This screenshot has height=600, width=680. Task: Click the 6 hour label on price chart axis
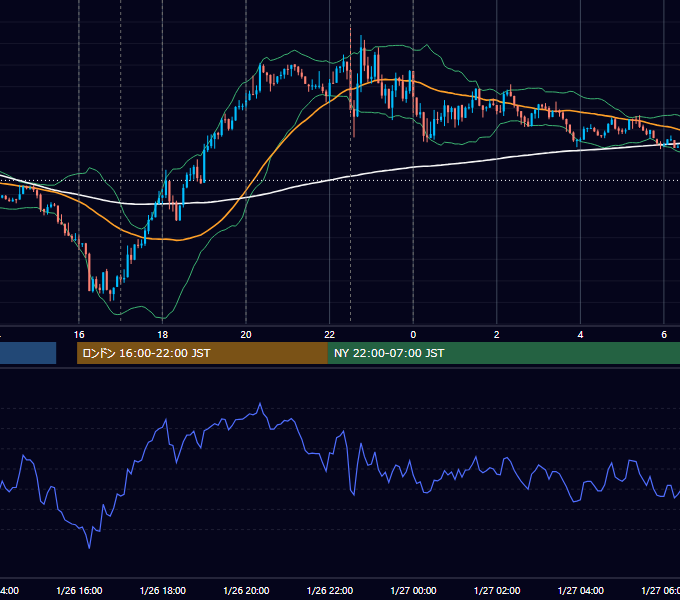(x=664, y=335)
